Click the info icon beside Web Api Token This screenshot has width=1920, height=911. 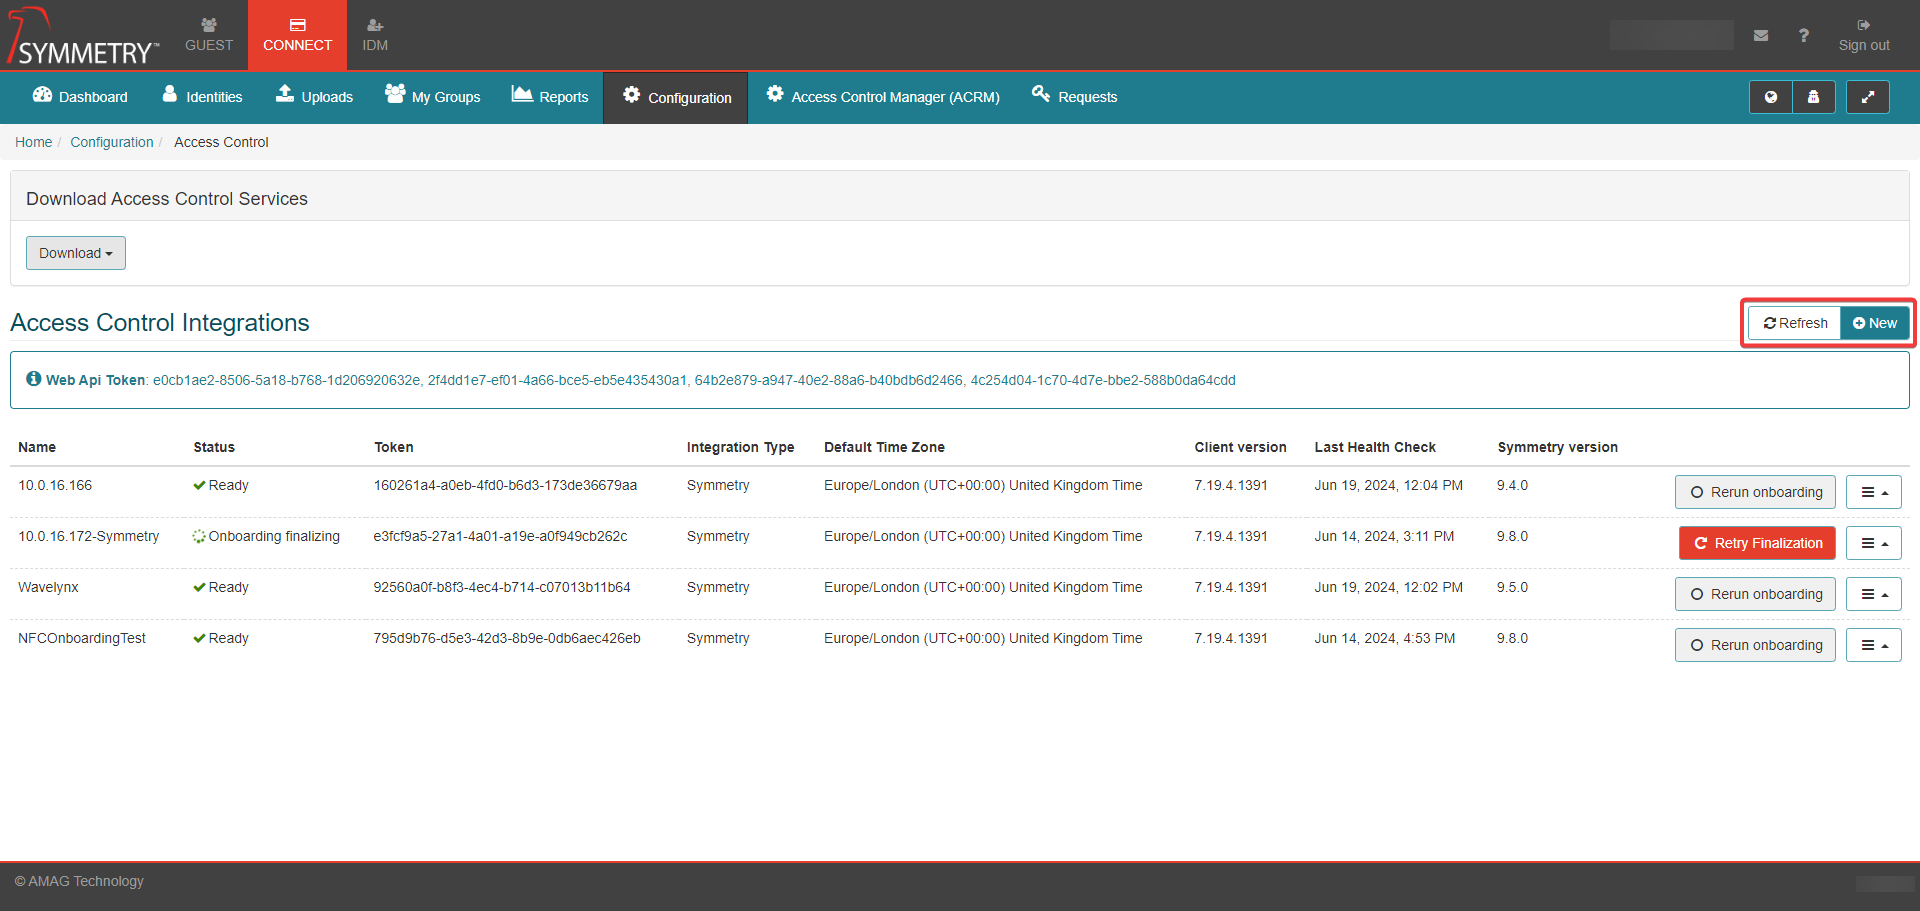pyautogui.click(x=34, y=379)
